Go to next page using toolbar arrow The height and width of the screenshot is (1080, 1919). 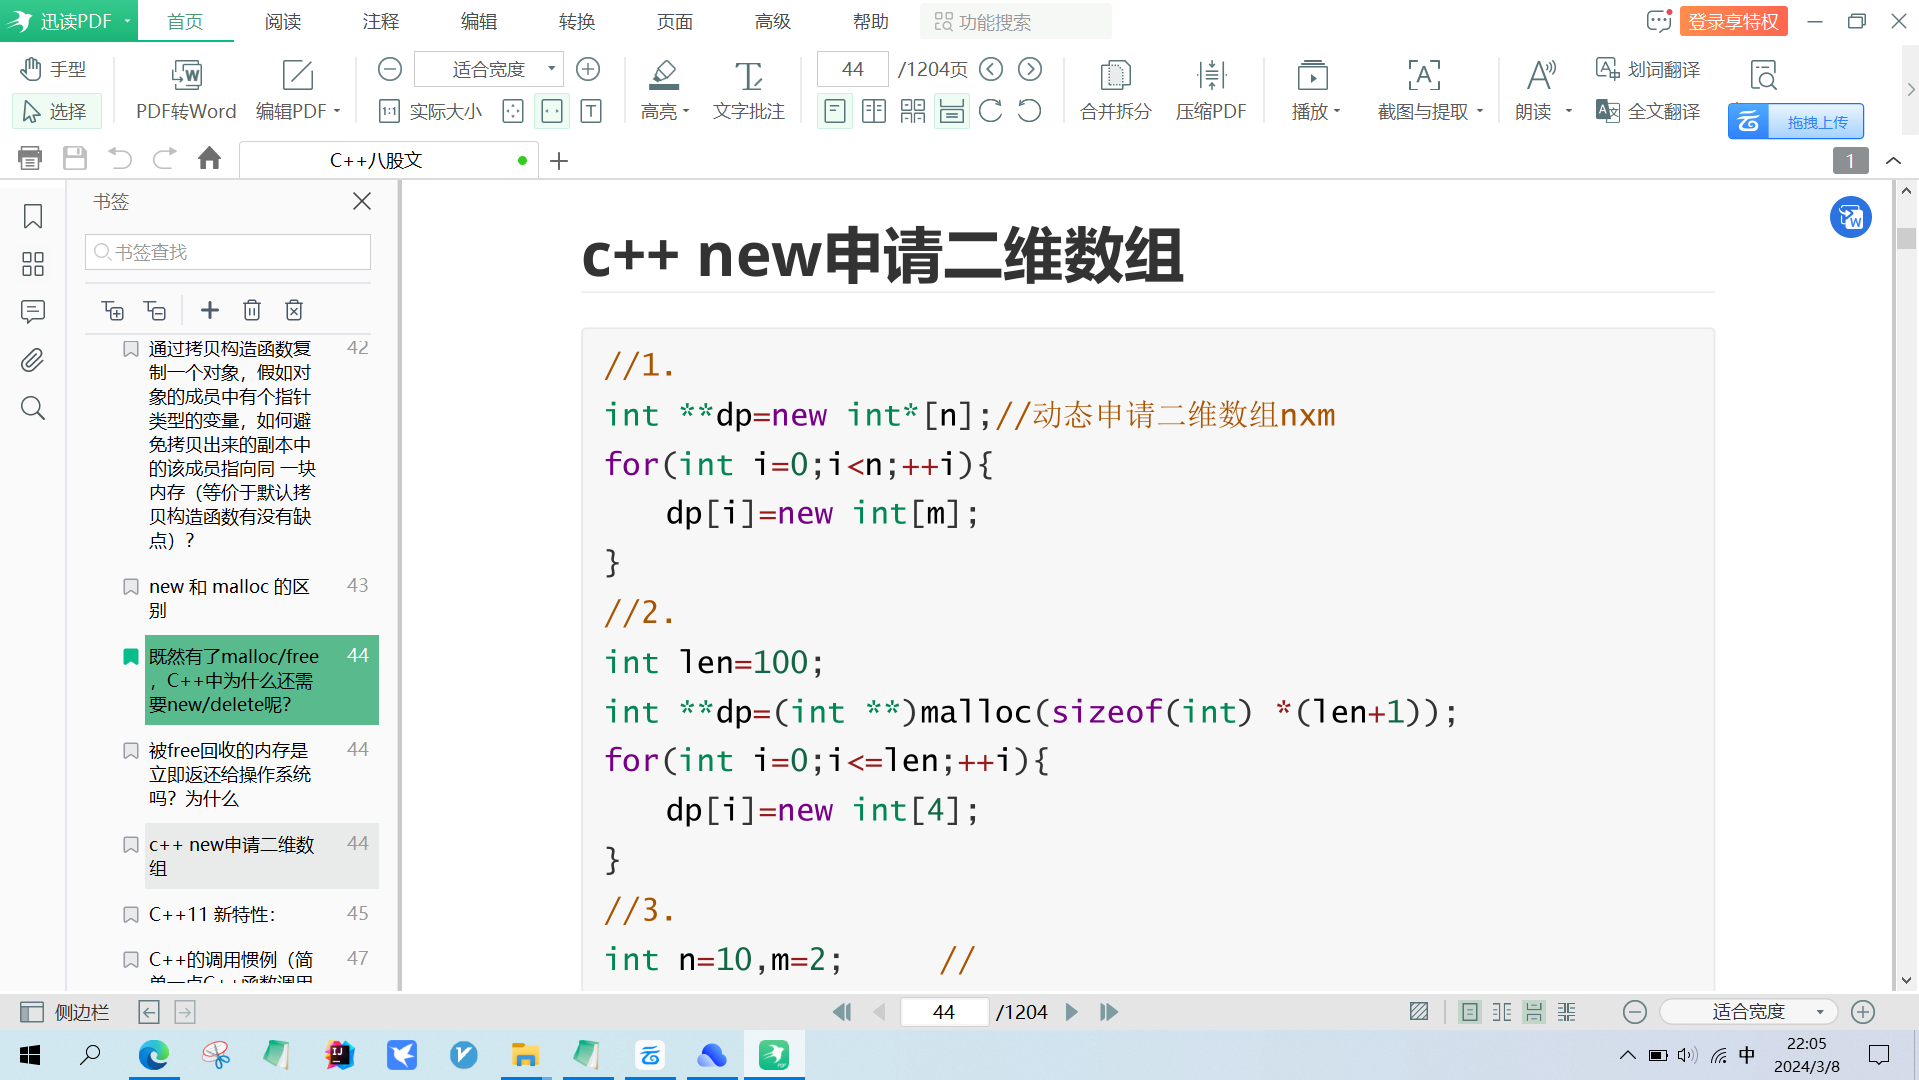tap(1030, 69)
